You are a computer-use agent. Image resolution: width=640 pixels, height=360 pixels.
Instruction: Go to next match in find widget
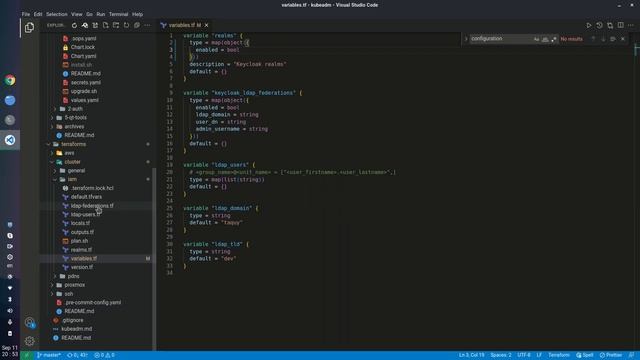point(603,39)
